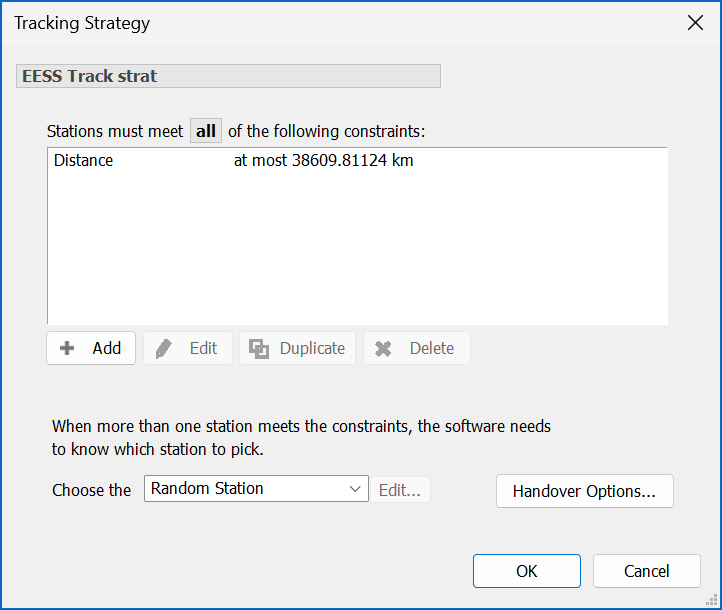Click the chevron arrow of station combo box
Viewport: 722px width, 610px height.
[x=355, y=489]
